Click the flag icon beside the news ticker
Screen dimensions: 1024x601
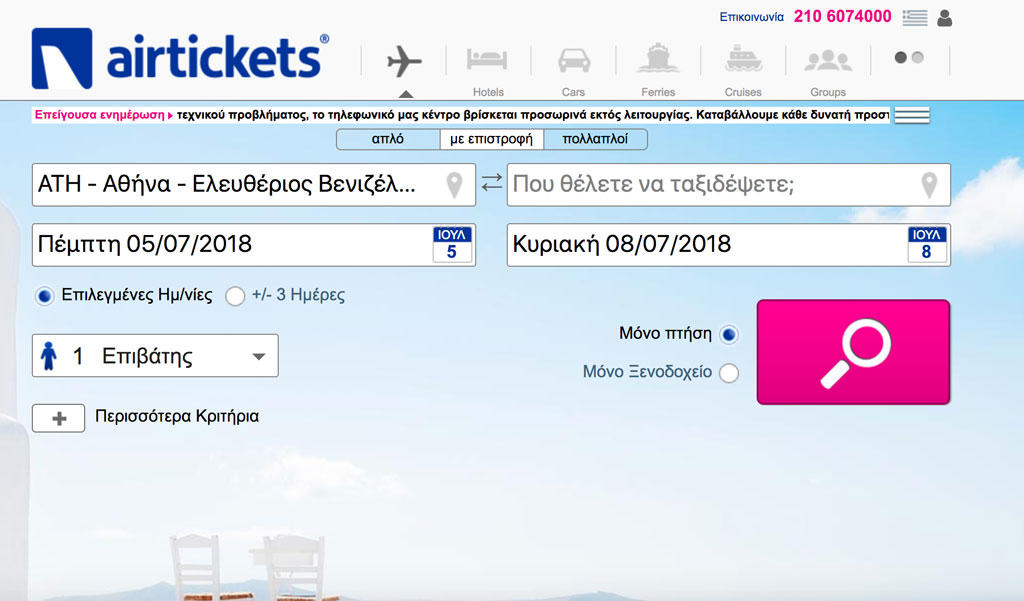pos(912,116)
